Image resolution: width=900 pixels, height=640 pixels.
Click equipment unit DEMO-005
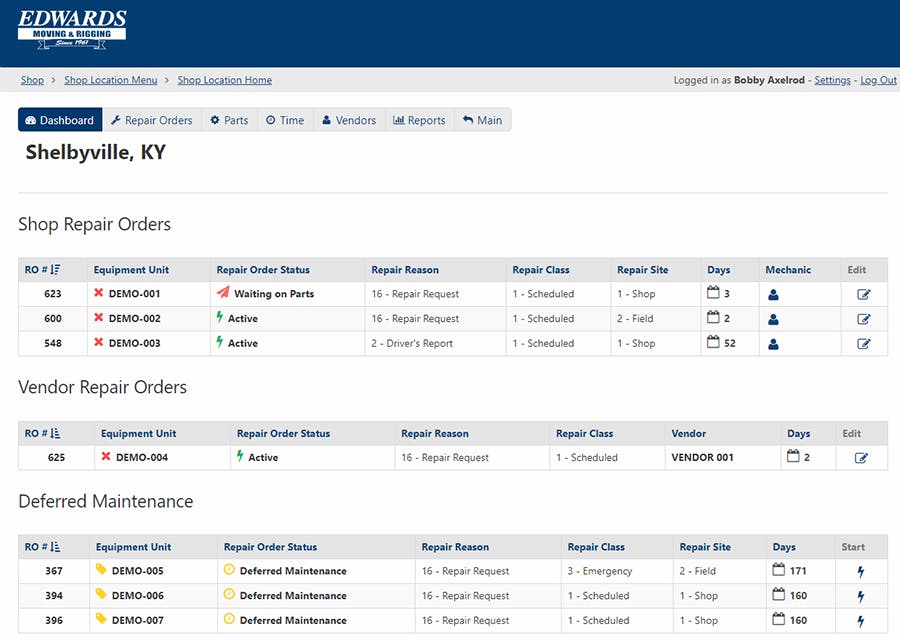138,571
